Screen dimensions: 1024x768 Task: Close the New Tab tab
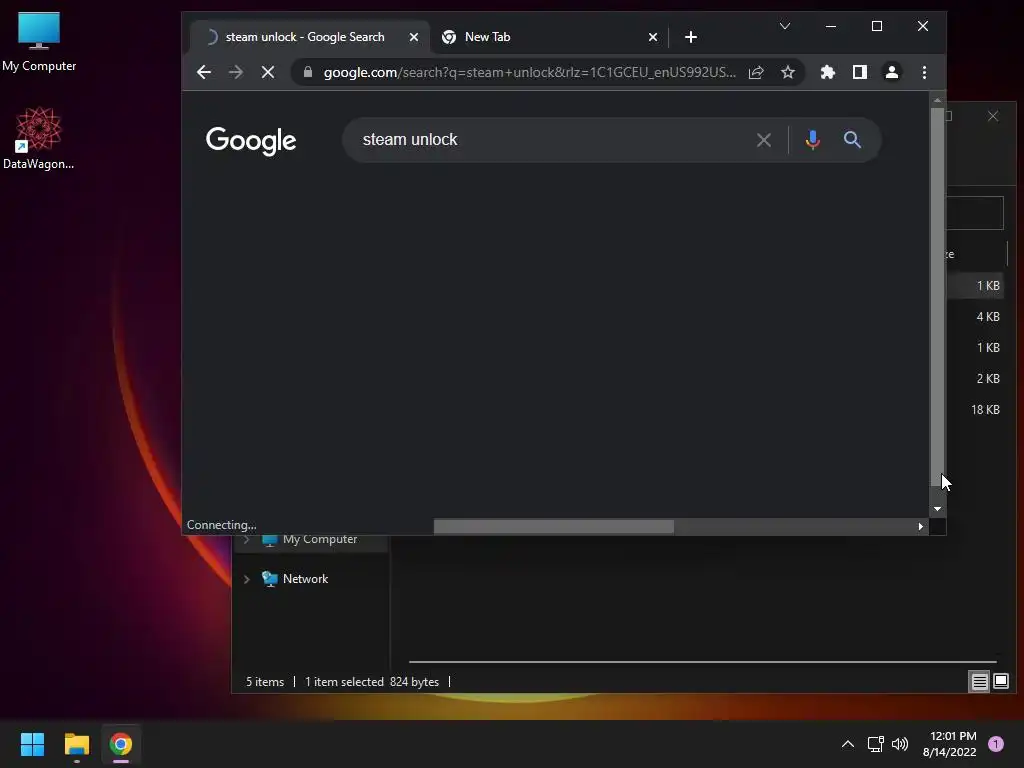pyautogui.click(x=652, y=37)
